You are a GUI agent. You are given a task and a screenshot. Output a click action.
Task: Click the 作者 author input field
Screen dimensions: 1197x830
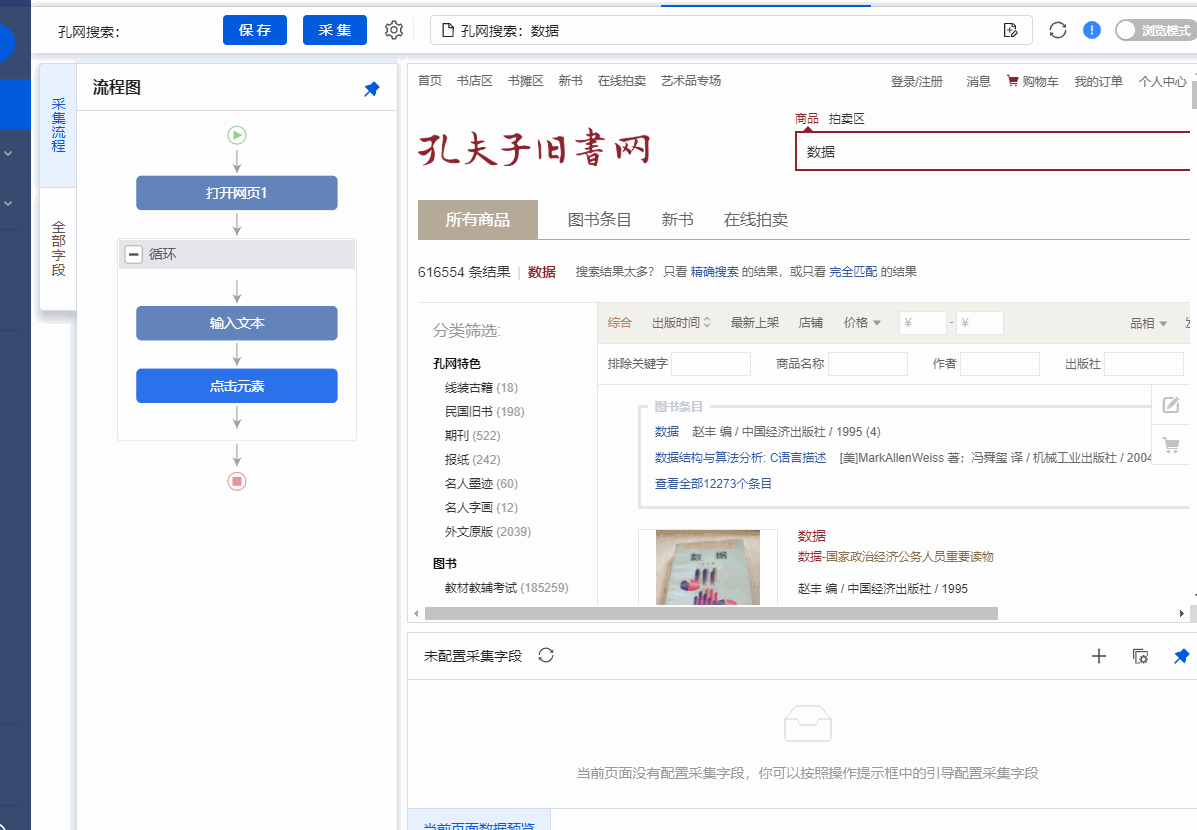(999, 363)
